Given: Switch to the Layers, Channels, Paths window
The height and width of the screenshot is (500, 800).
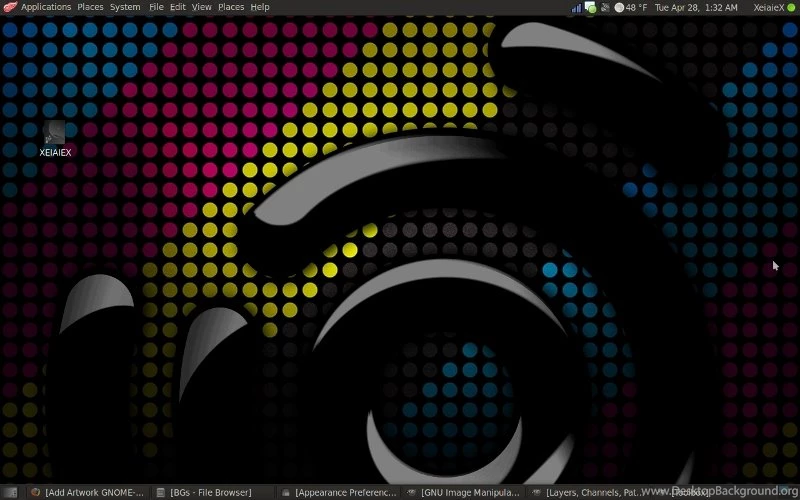Looking at the screenshot, I should coord(587,492).
